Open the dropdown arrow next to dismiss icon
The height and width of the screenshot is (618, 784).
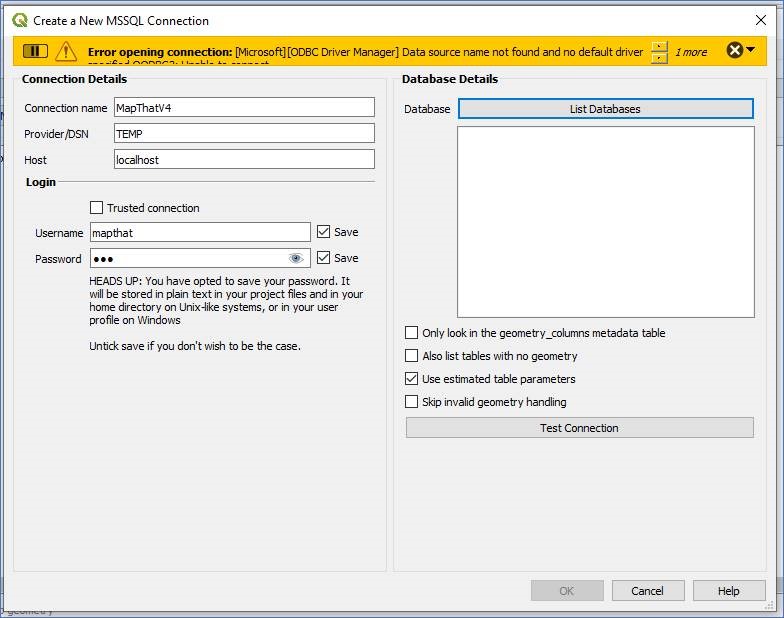(750, 50)
